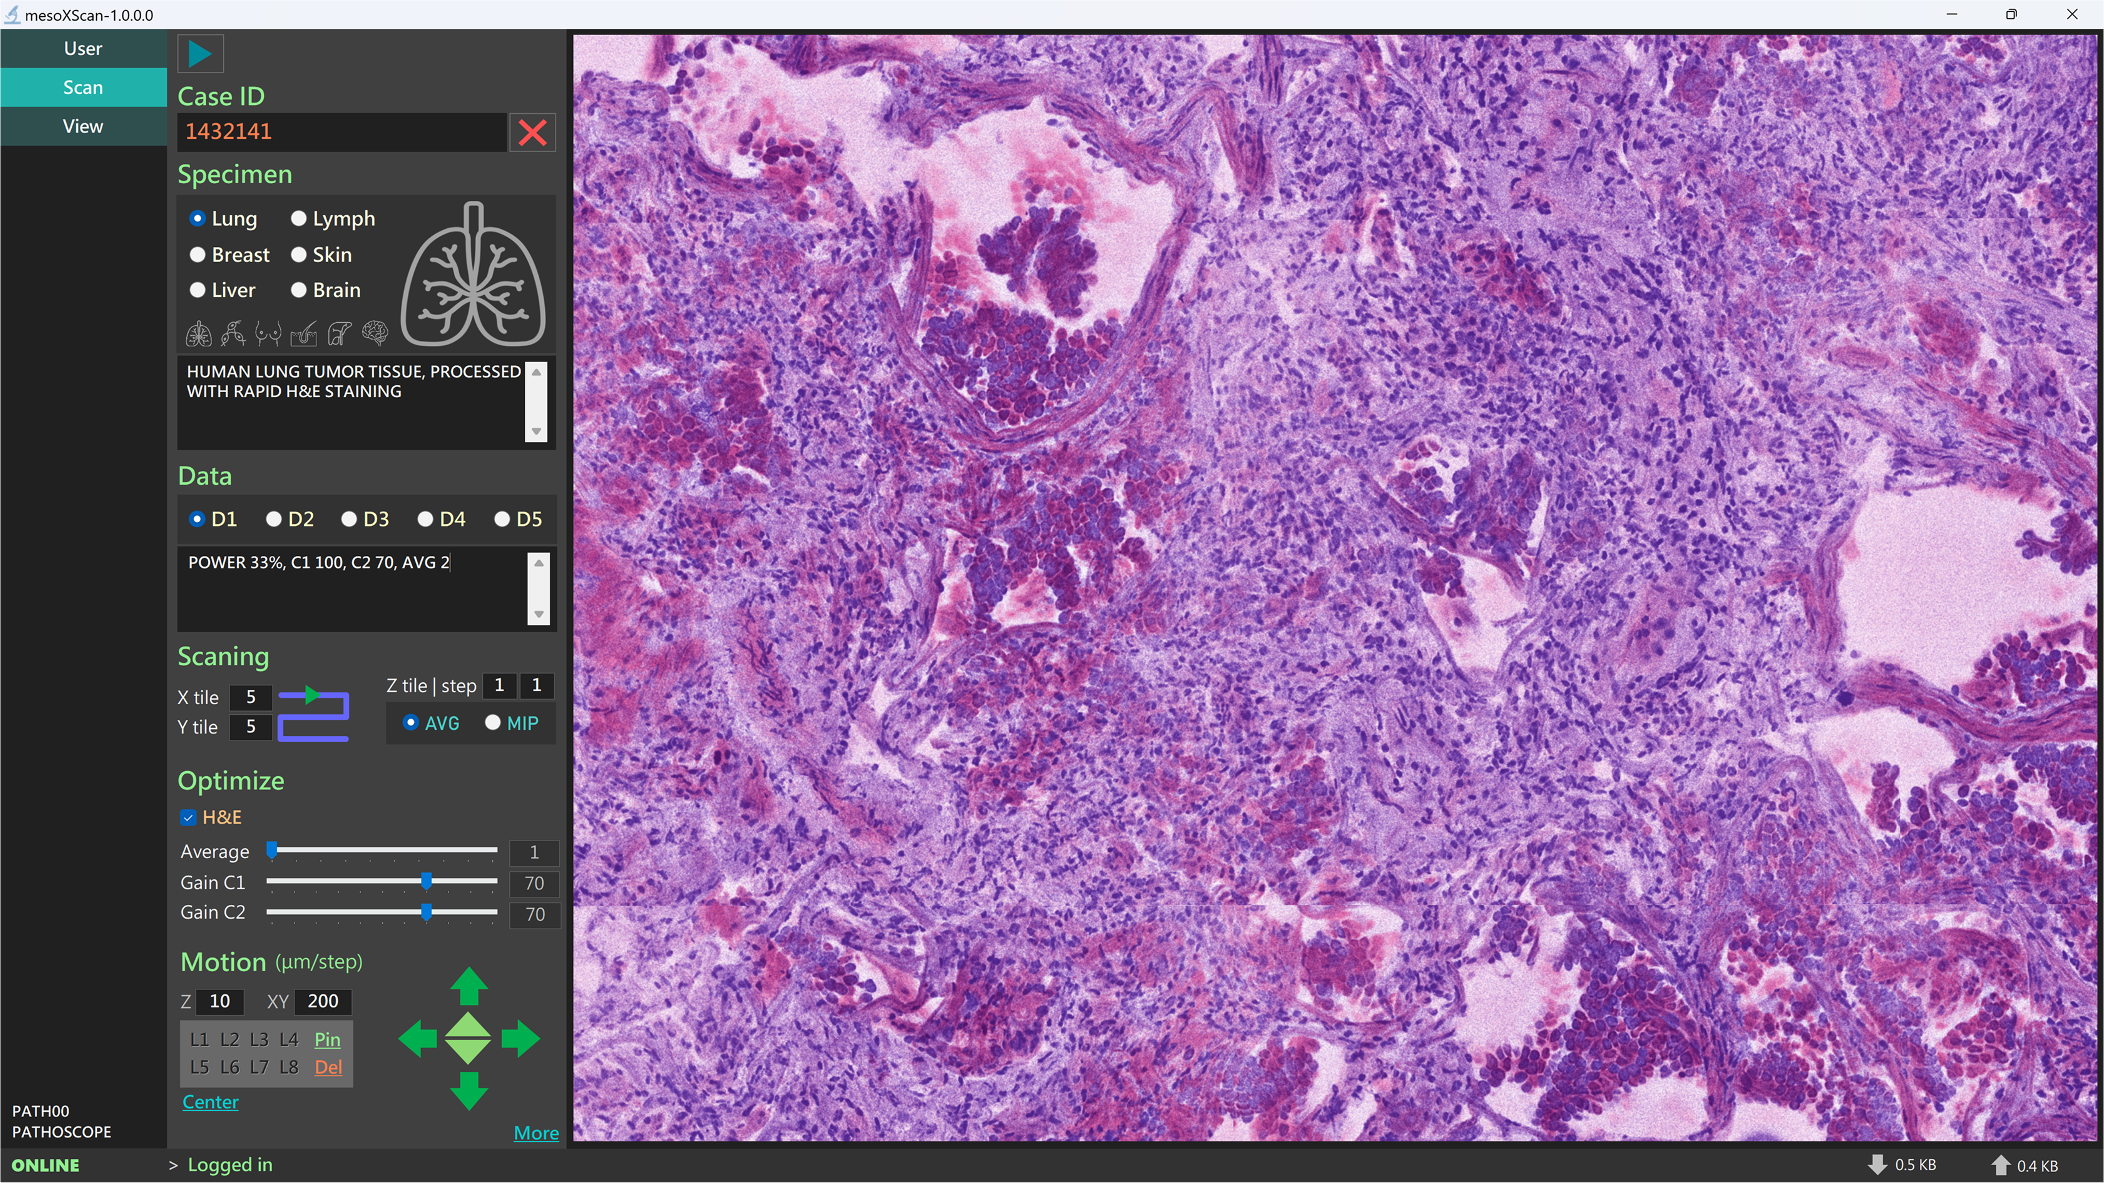Select the small skin specimen icon
Screen dimensions: 2104x1183
(304, 334)
